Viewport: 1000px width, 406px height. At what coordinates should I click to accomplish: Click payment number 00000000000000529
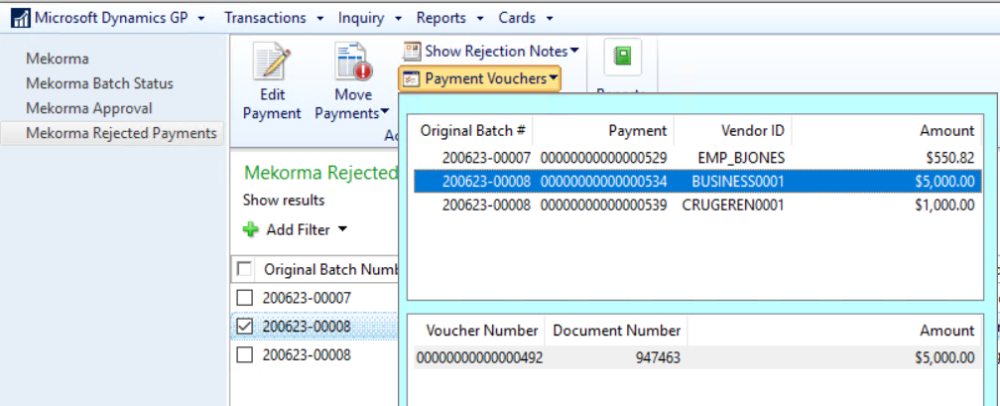(x=604, y=157)
